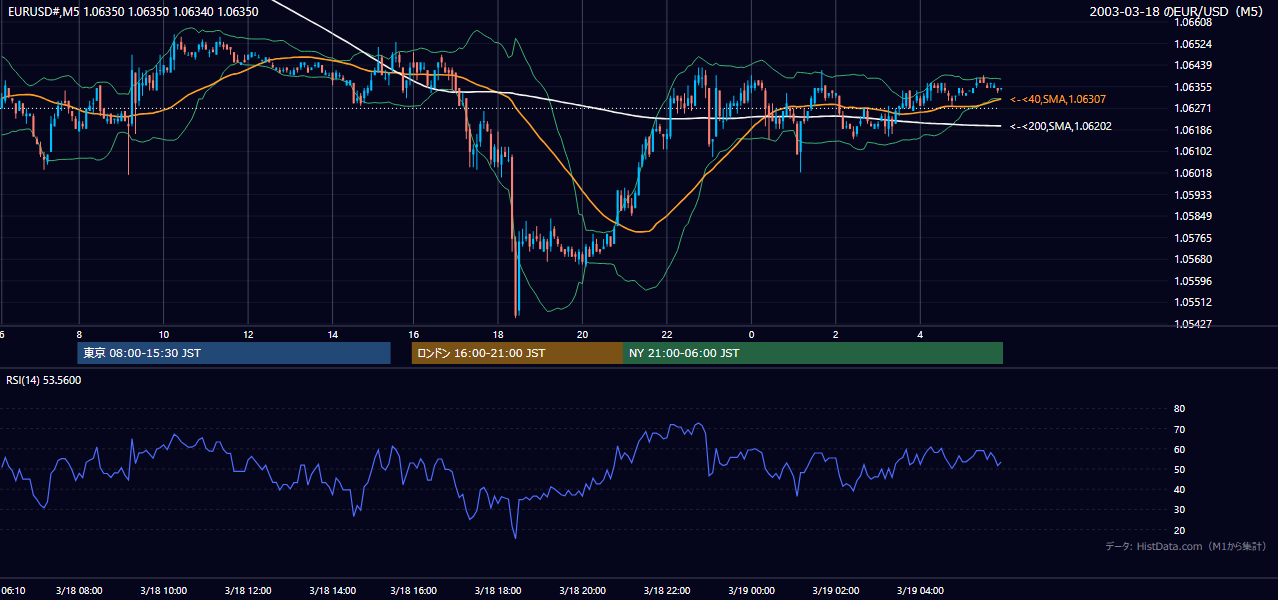Click price axis value 1.05849
1278x600 pixels.
click(1193, 216)
